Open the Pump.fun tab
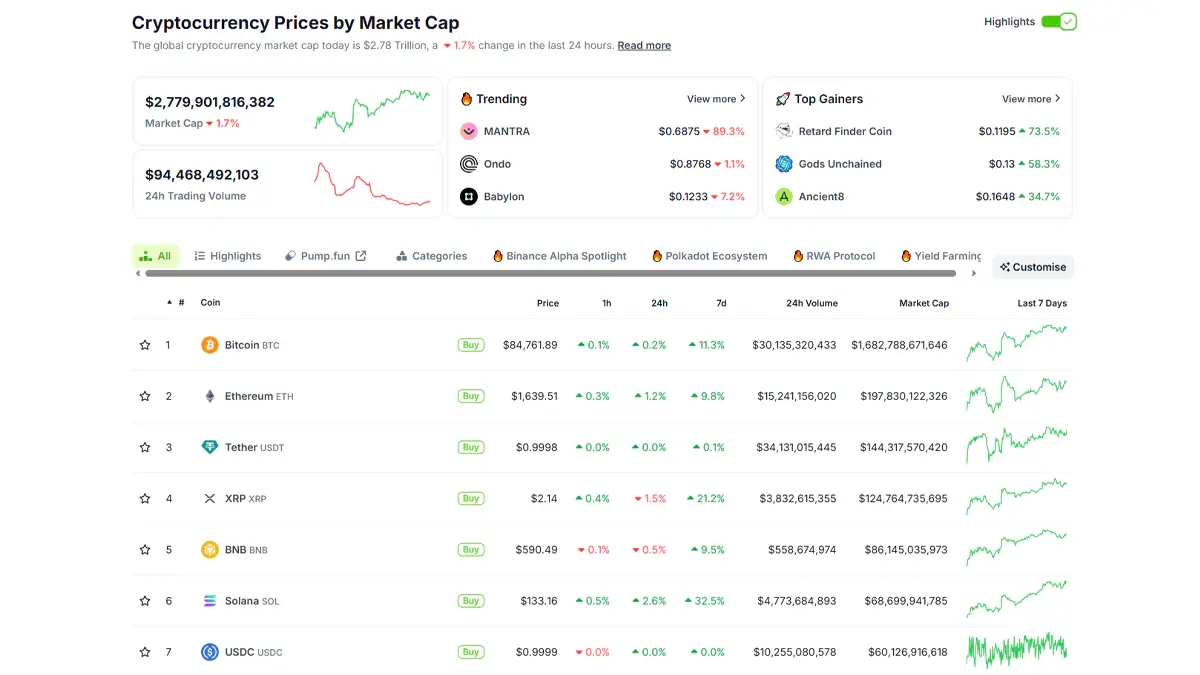Image resolution: width=1200 pixels, height=675 pixels. point(326,256)
